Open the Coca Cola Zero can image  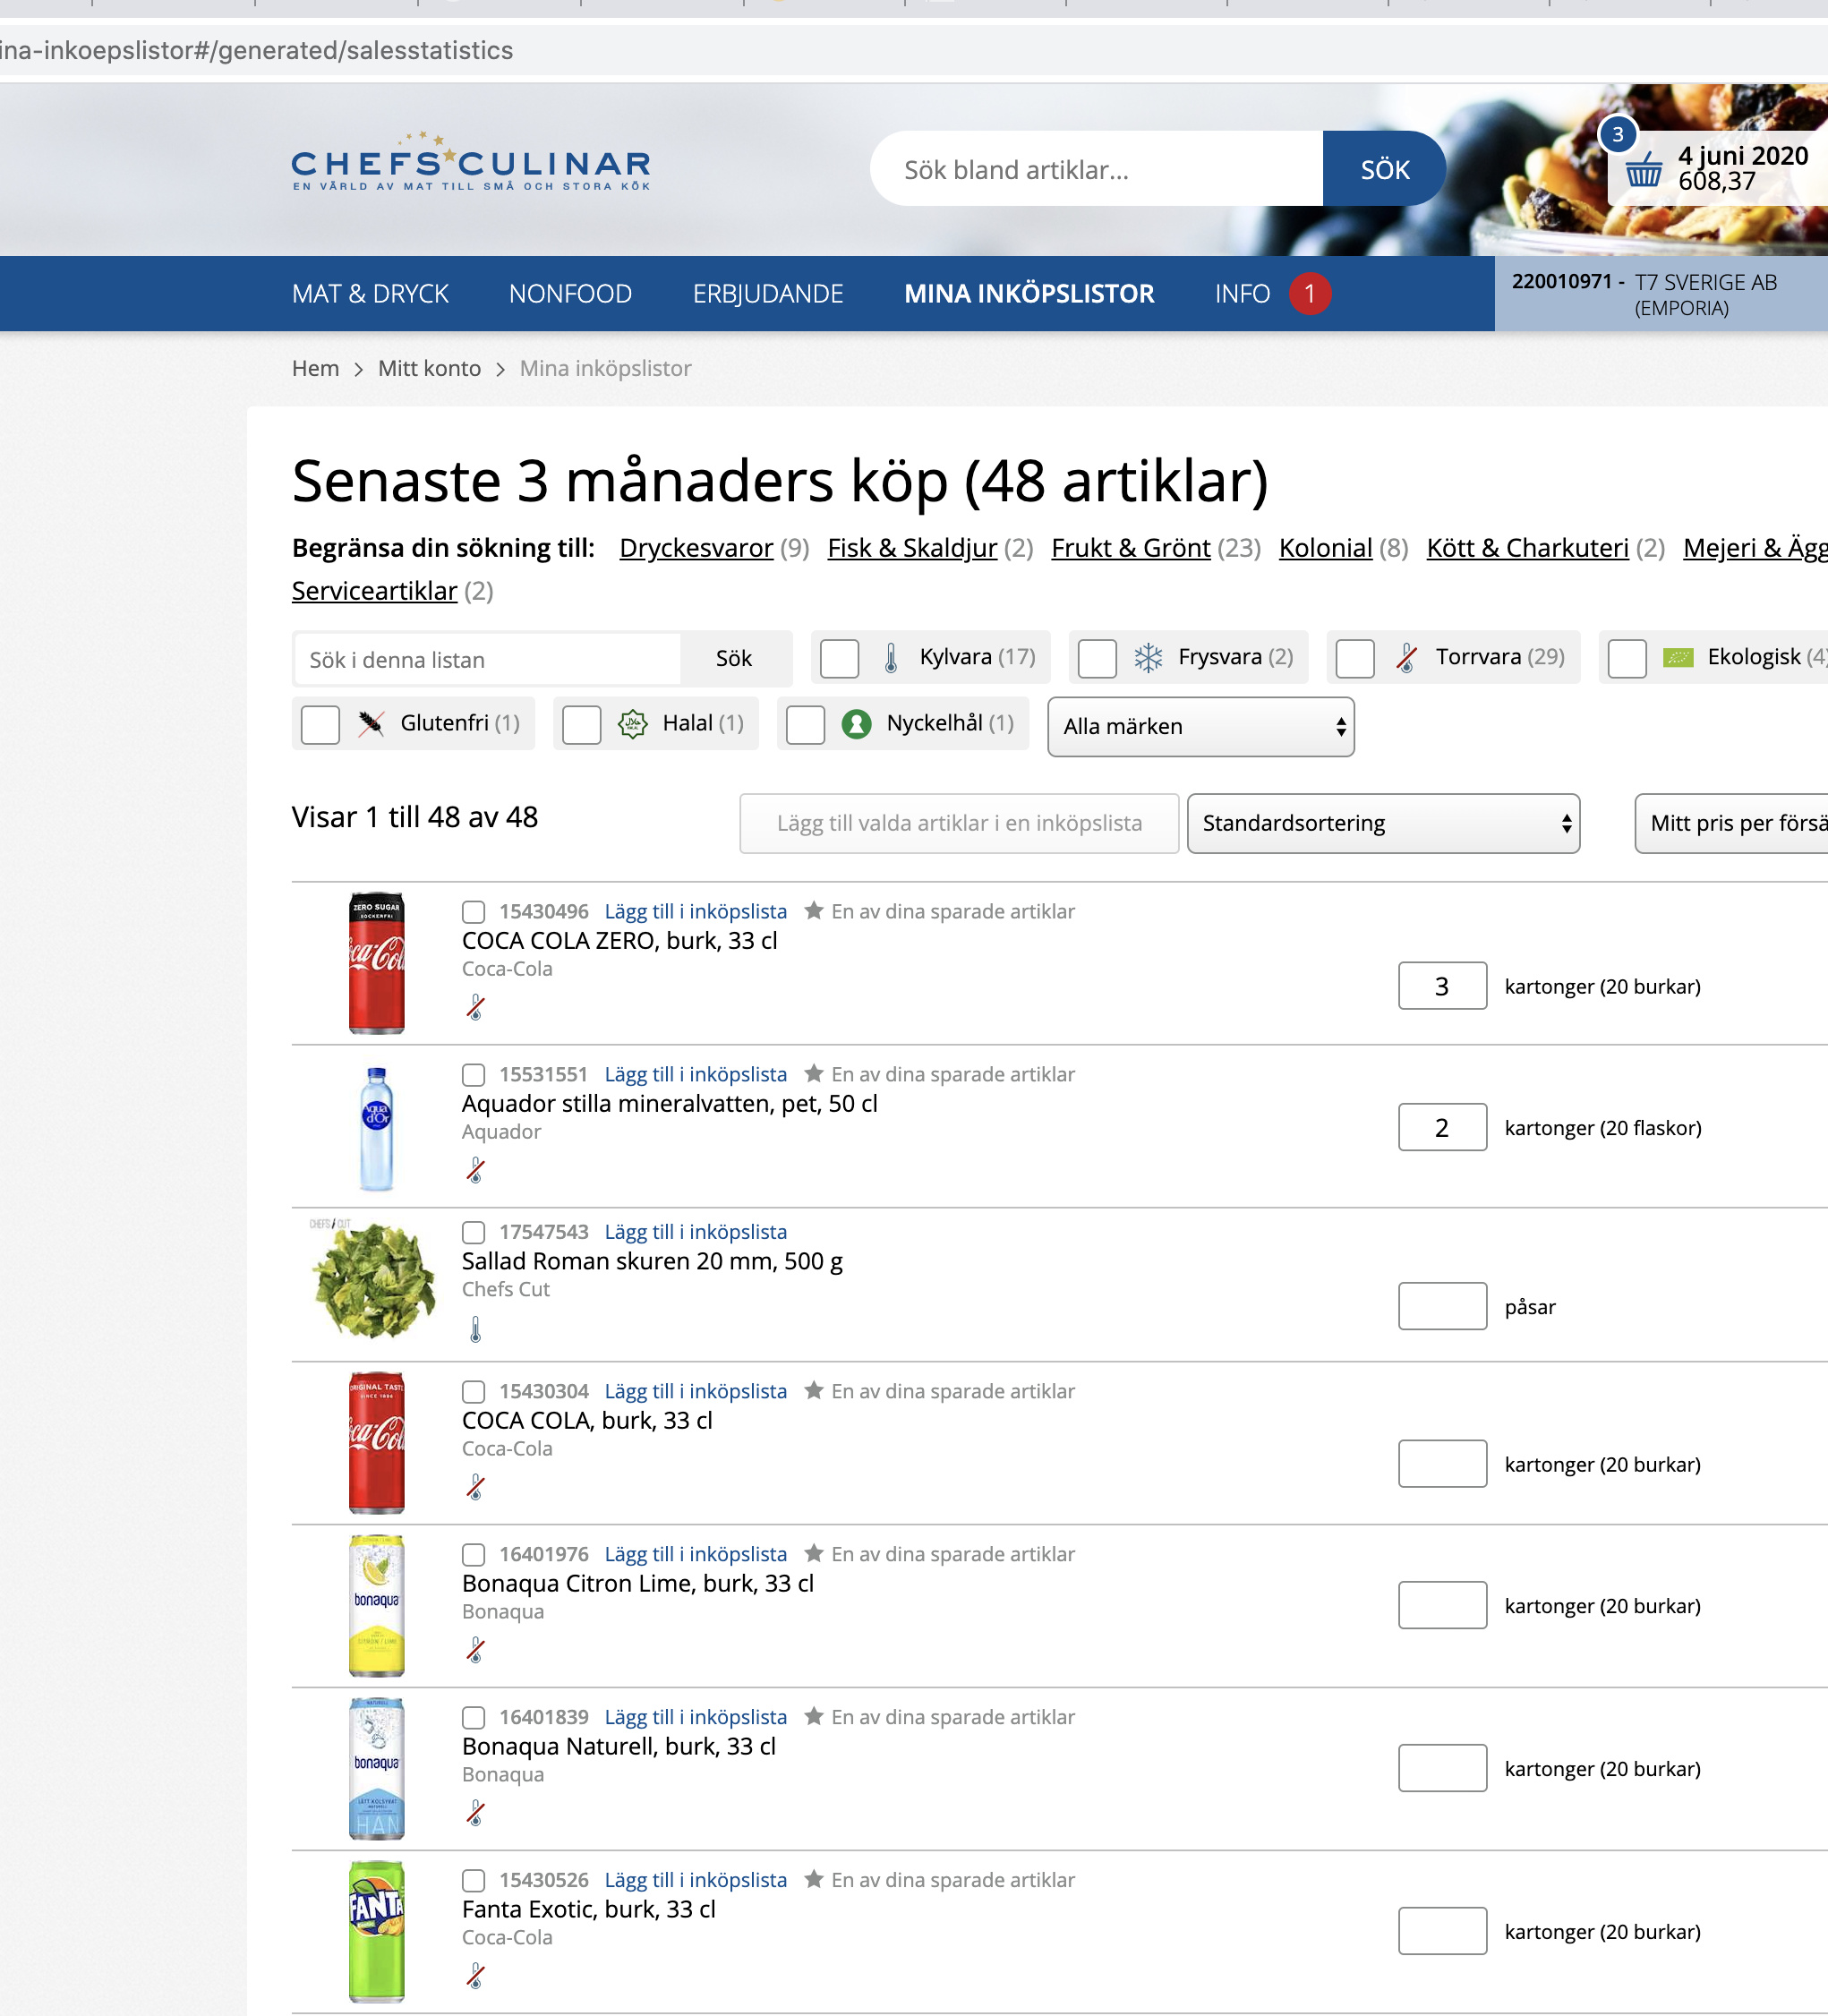376,963
